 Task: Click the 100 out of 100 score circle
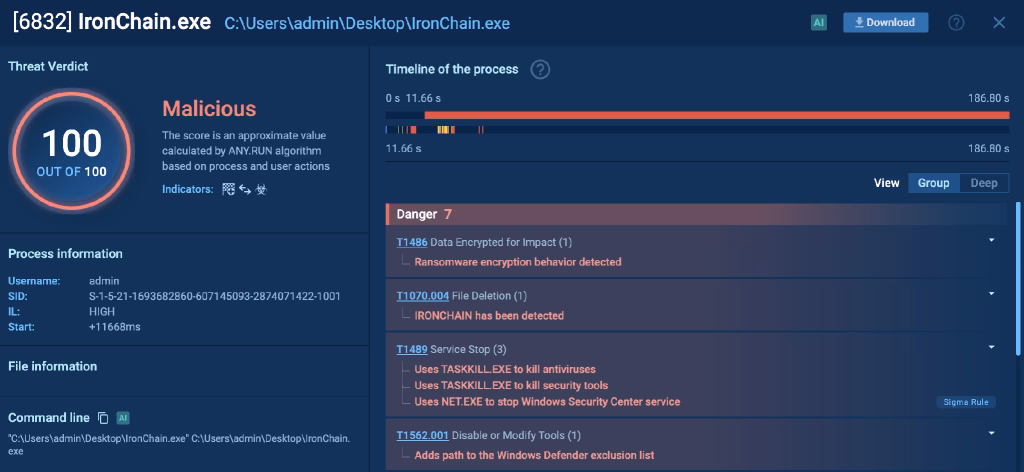tap(72, 150)
